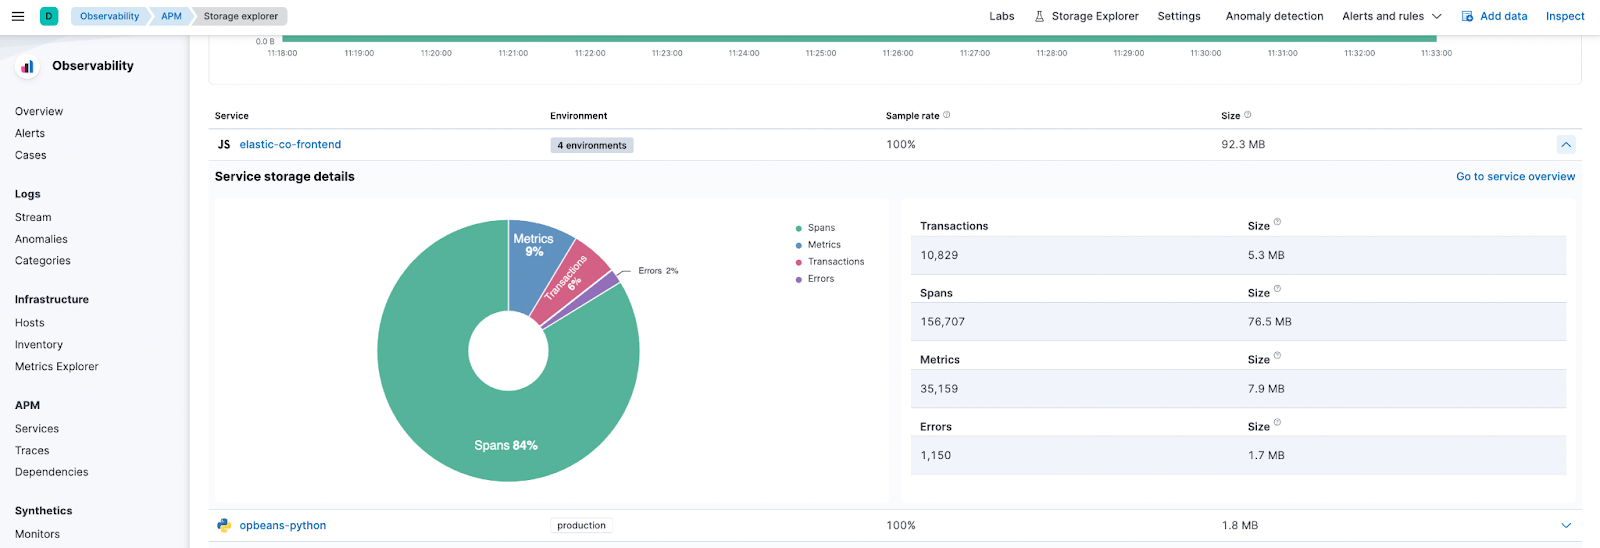
Task: Open the elastic-co-frontend service link
Action: point(290,145)
